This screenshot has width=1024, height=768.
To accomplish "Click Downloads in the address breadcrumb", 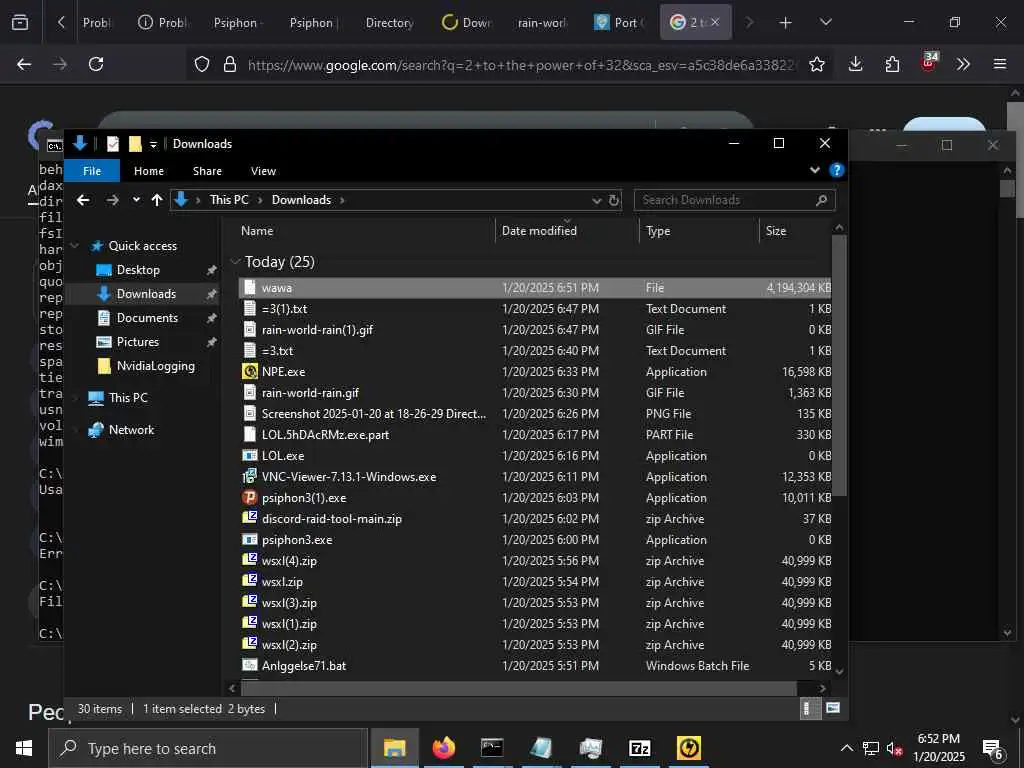I will click(301, 200).
